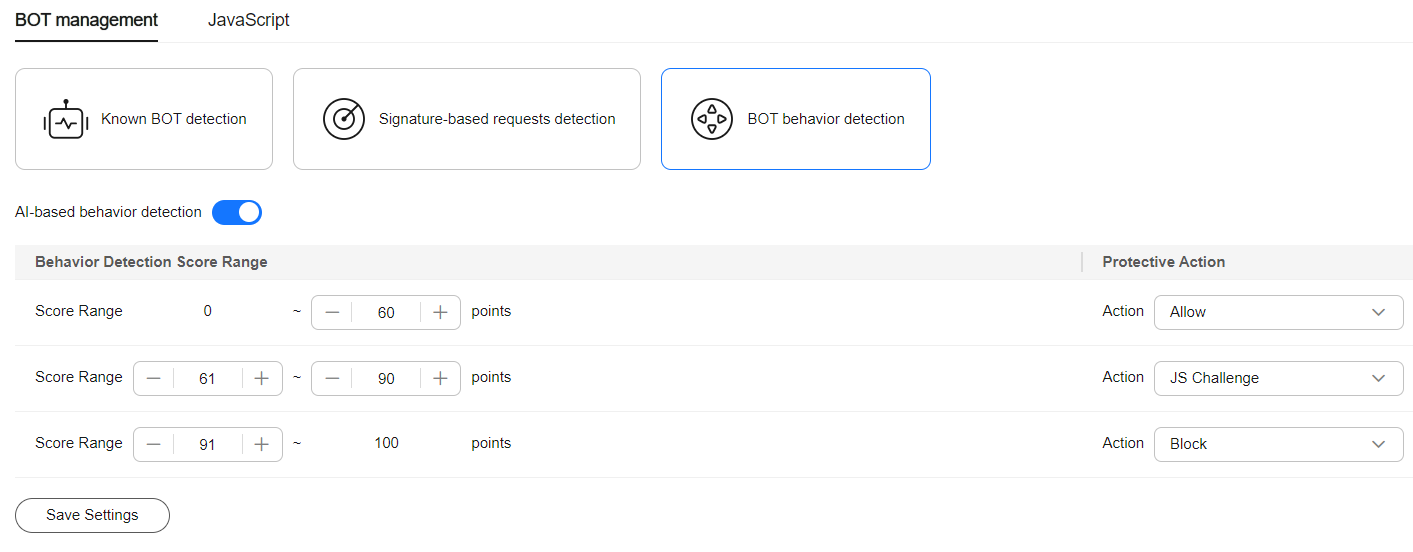Decrease the 60 points upper limit value
The width and height of the screenshot is (1413, 552).
point(332,312)
